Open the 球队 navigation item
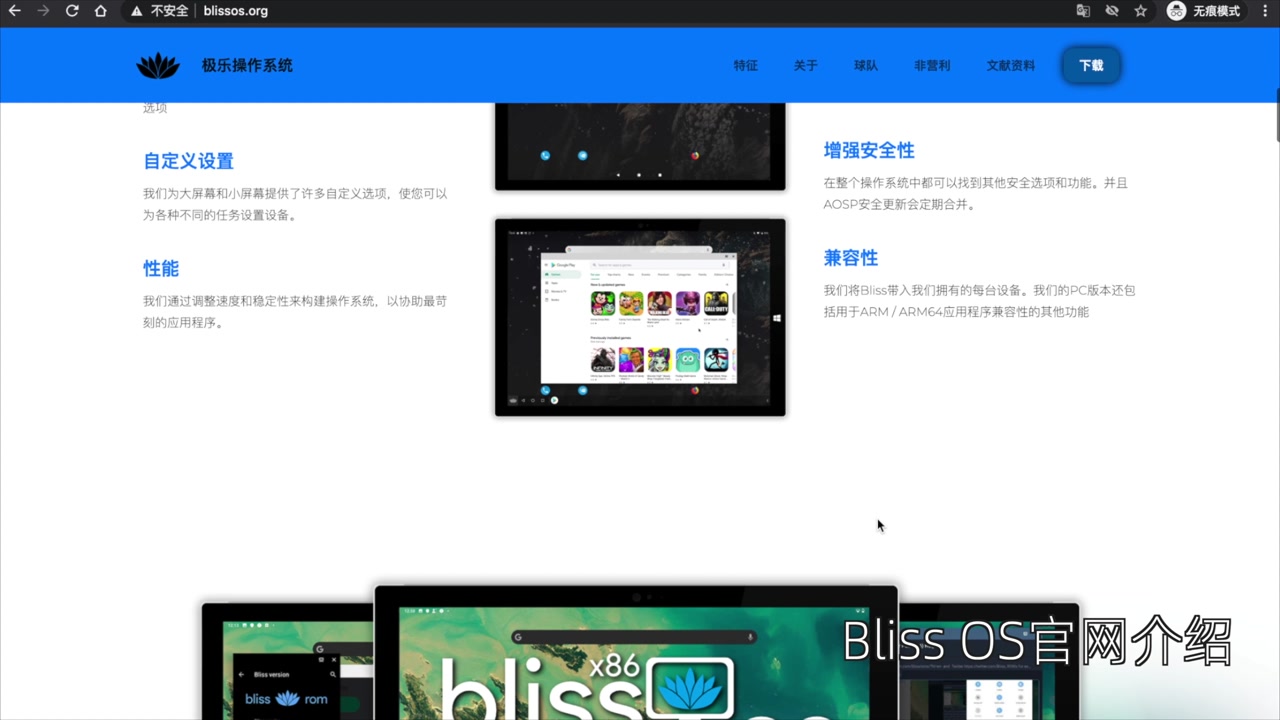Viewport: 1280px width, 720px height. (x=866, y=66)
